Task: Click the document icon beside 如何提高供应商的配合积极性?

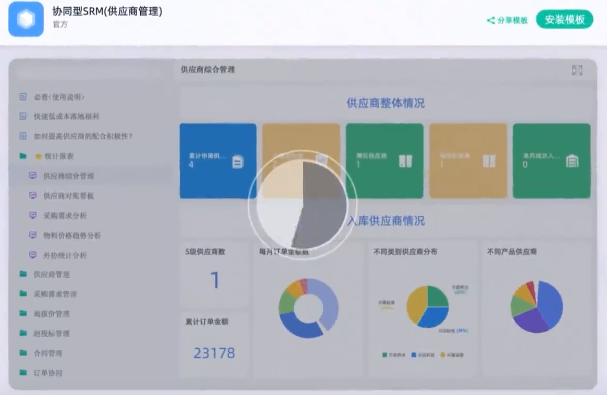Action: click(23, 136)
